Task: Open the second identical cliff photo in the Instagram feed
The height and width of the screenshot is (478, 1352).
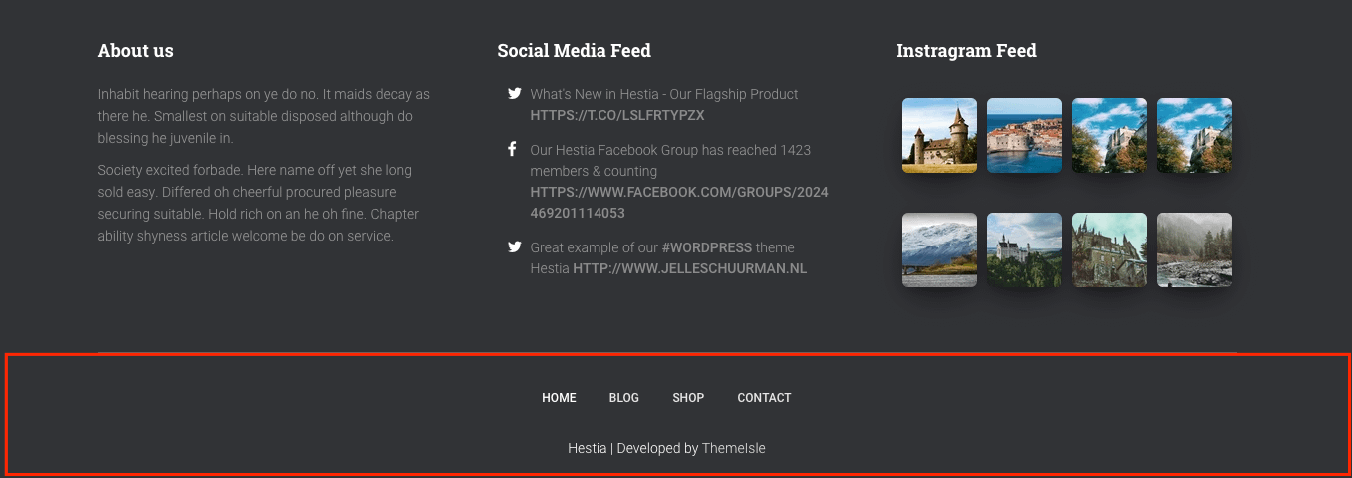Action: [x=1194, y=135]
